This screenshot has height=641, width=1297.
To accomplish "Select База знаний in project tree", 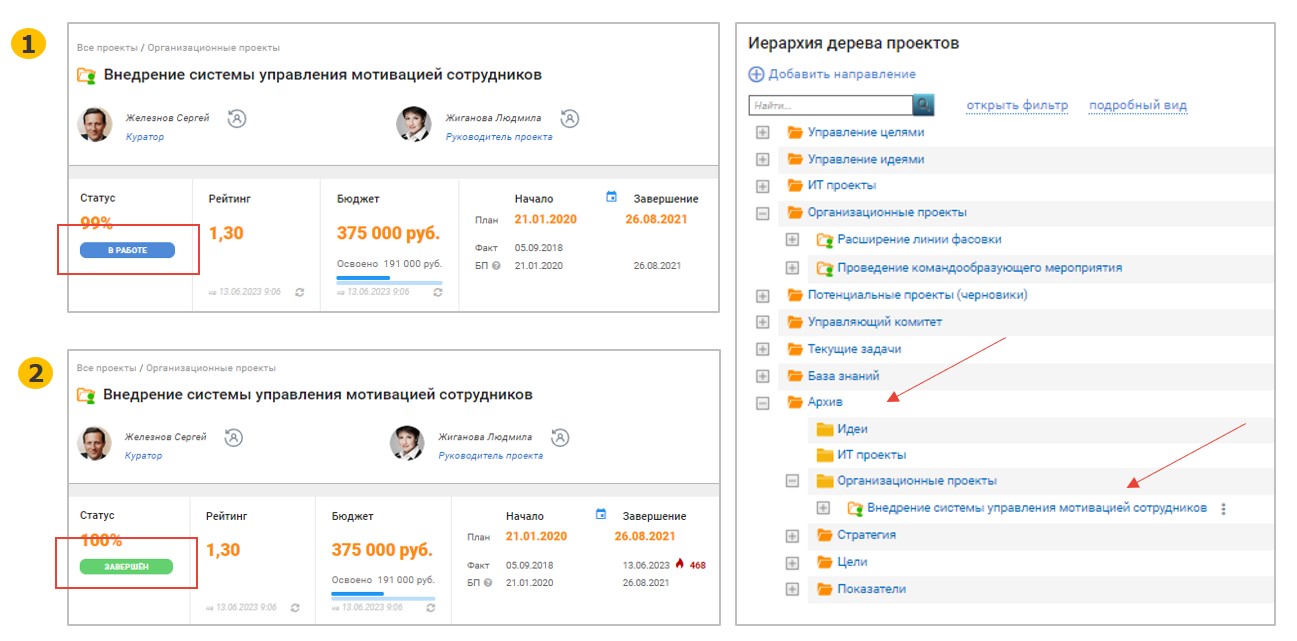I will click(x=843, y=376).
